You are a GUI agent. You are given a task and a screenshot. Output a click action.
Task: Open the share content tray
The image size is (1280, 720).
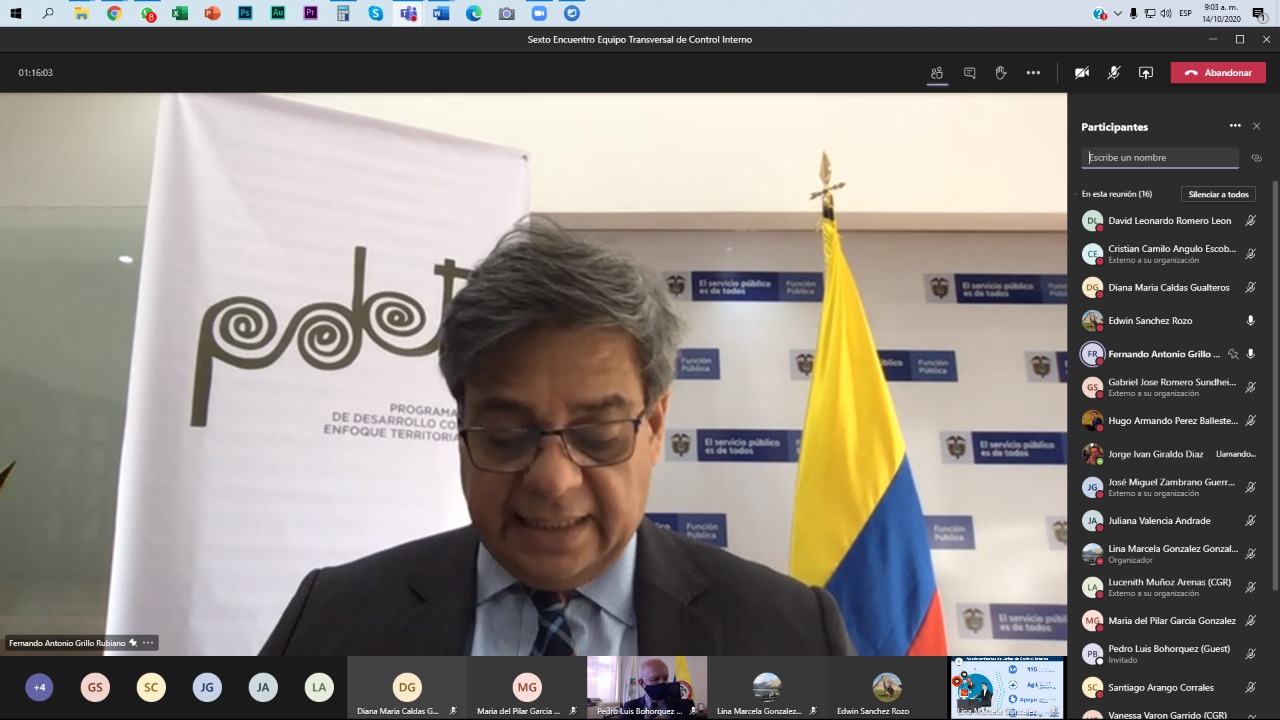point(1146,73)
